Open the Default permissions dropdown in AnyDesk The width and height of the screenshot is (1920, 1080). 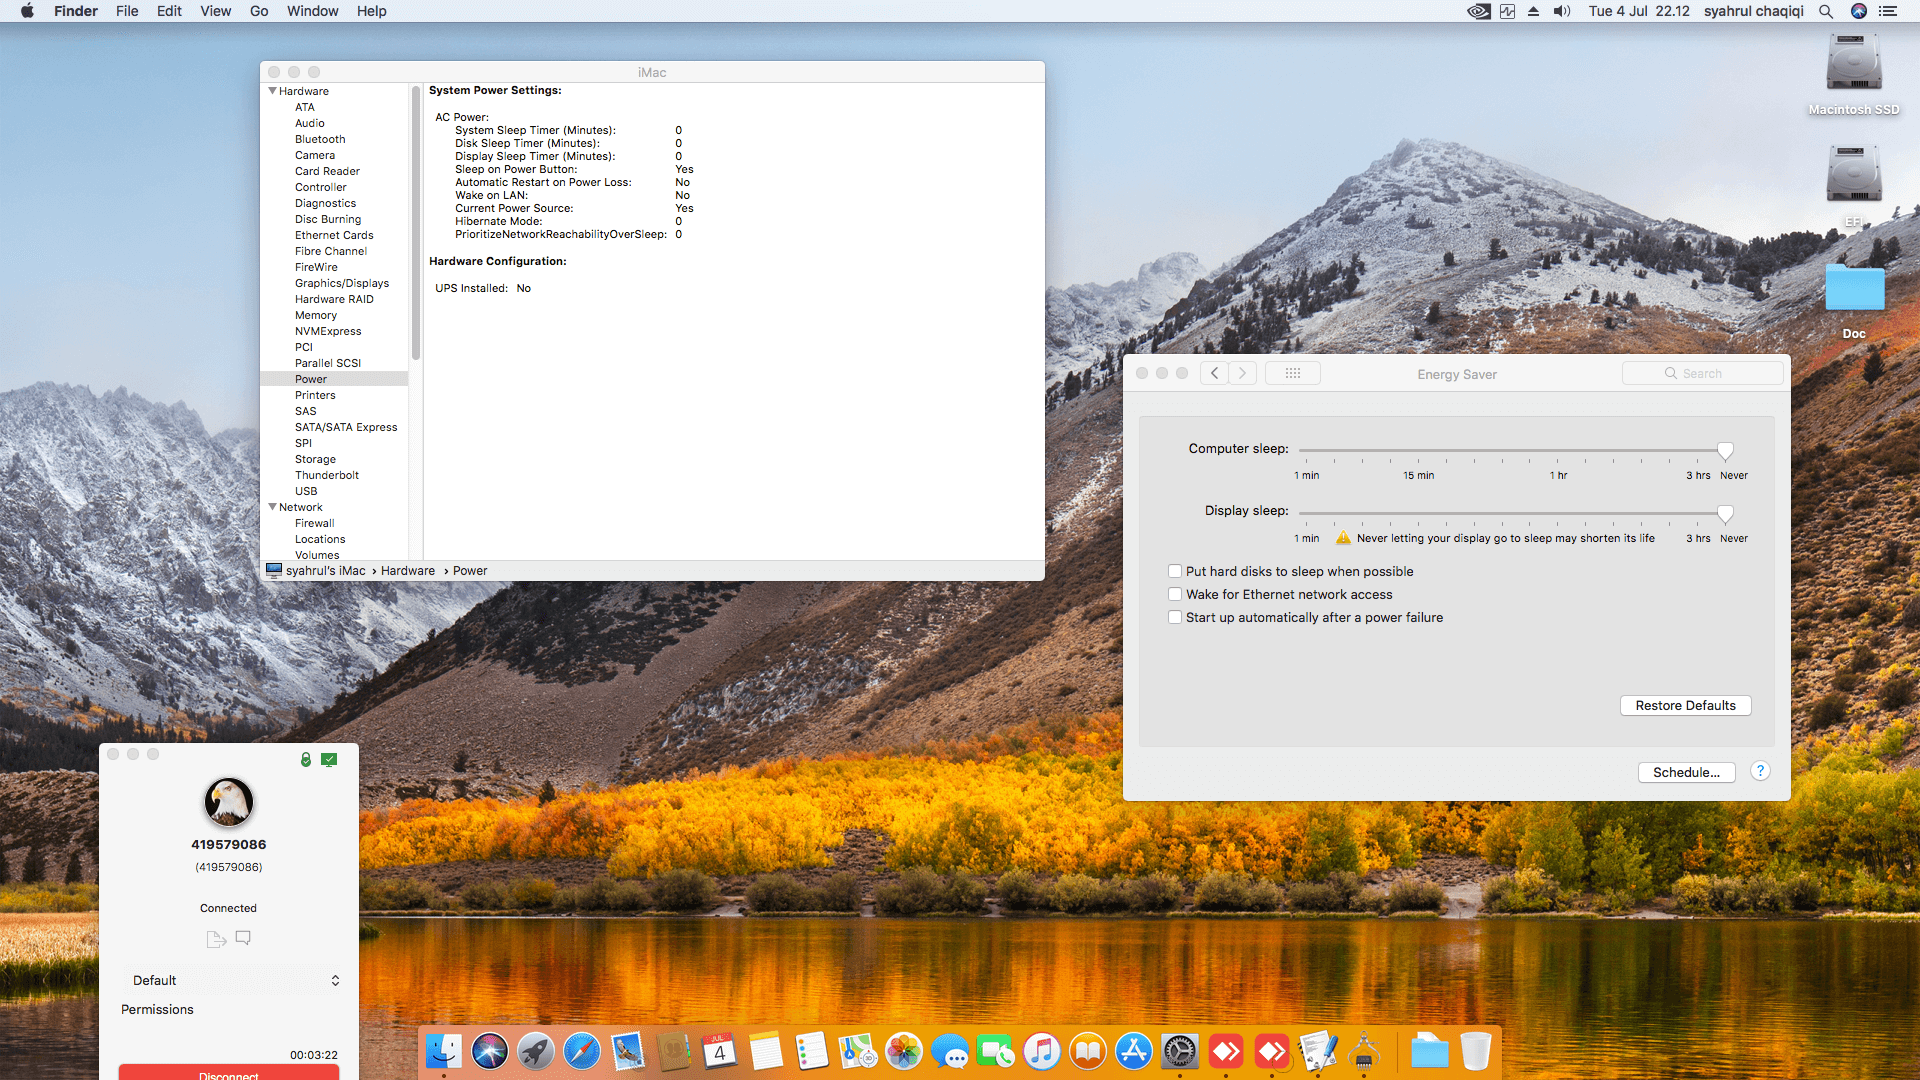tap(234, 980)
